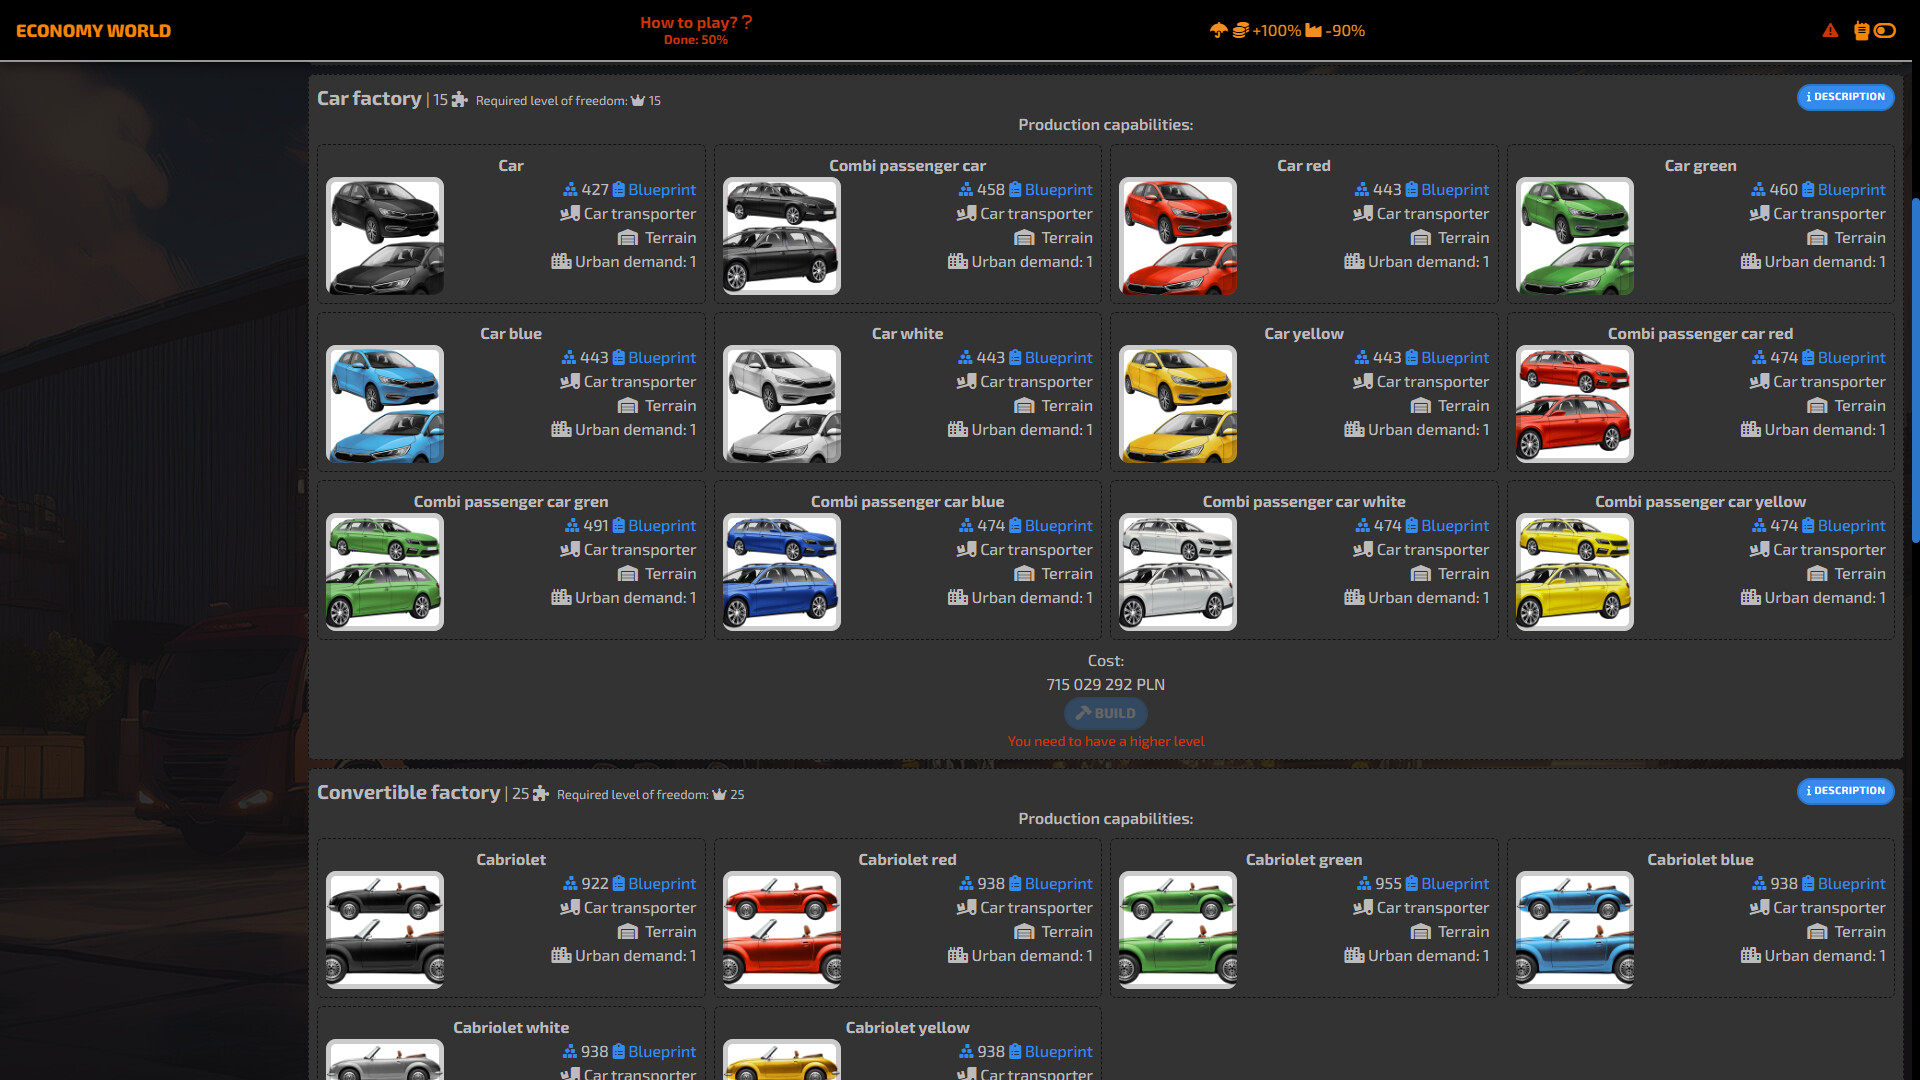Click the red warning triangle in the top bar
The width and height of the screenshot is (1920, 1080).
(x=1830, y=30)
